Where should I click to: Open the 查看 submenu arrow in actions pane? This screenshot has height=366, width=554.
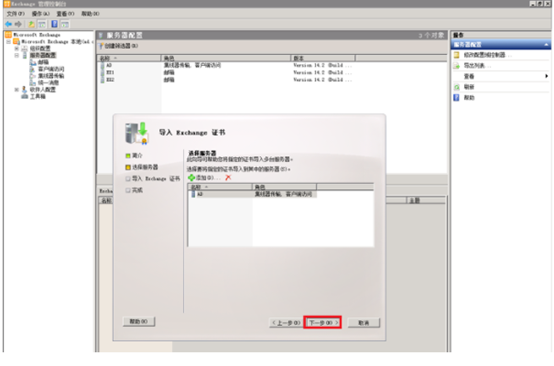546,76
